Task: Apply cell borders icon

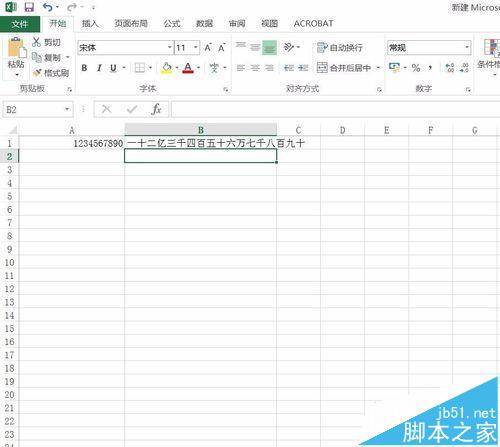Action: [140, 68]
